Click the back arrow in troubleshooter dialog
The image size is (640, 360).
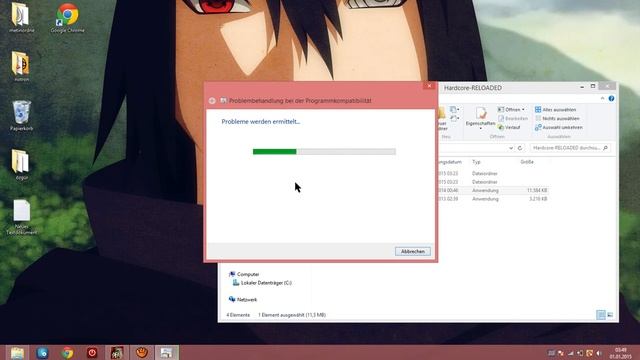coord(212,100)
